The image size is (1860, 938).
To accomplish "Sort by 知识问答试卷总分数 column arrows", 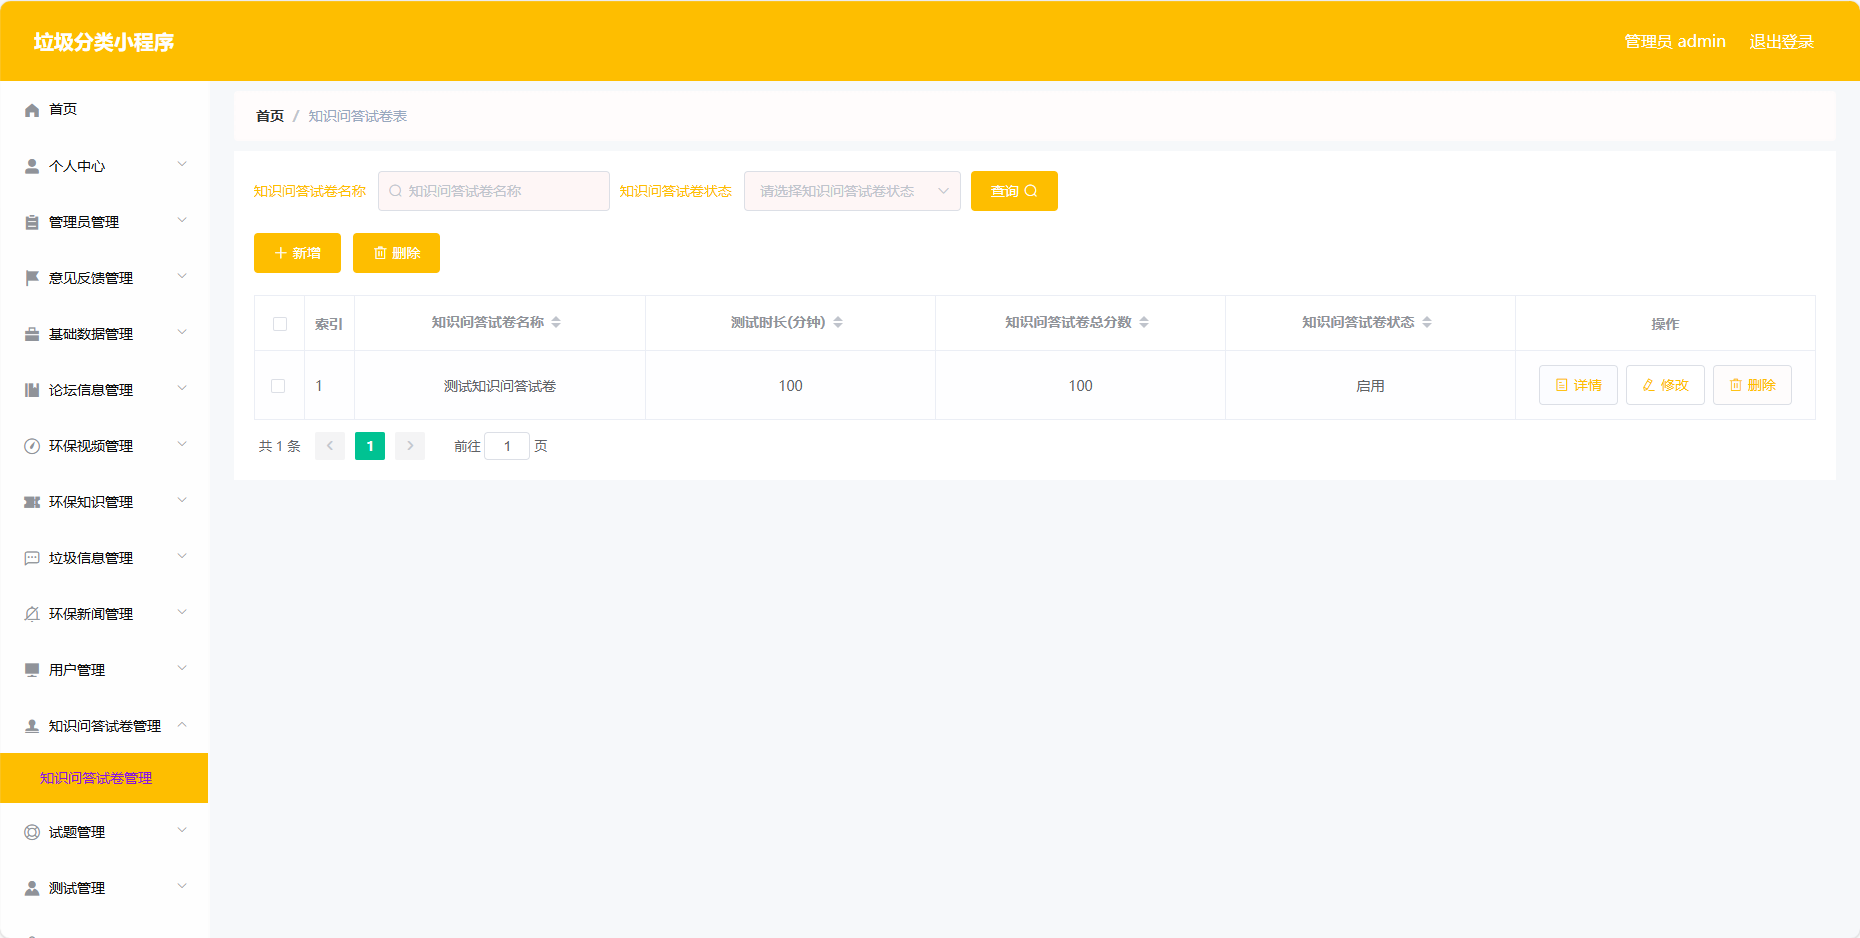I will coord(1144,322).
